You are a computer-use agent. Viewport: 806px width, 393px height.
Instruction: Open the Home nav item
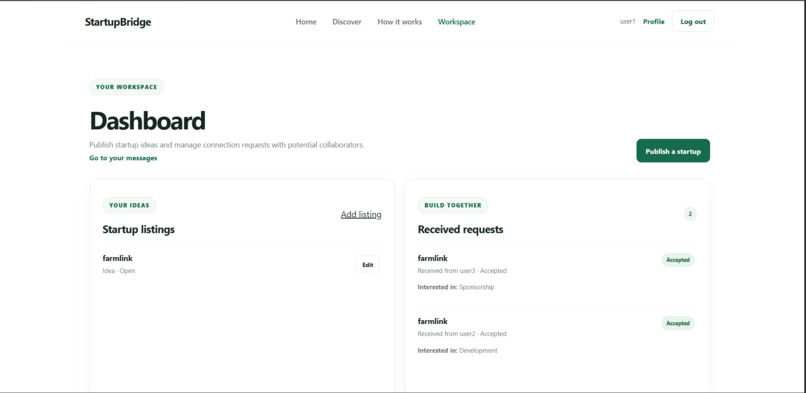coord(306,22)
